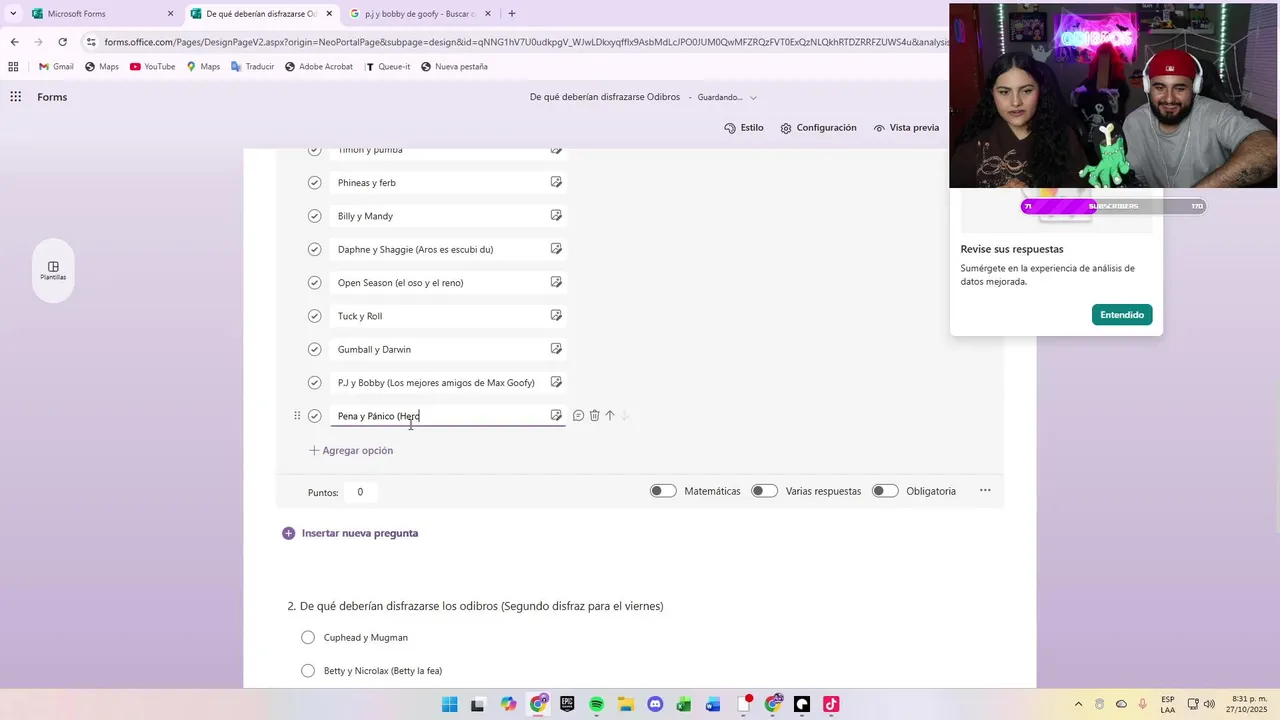1280x720 pixels.
Task: Open the browser tab search dropdown
Action: tap(13, 14)
